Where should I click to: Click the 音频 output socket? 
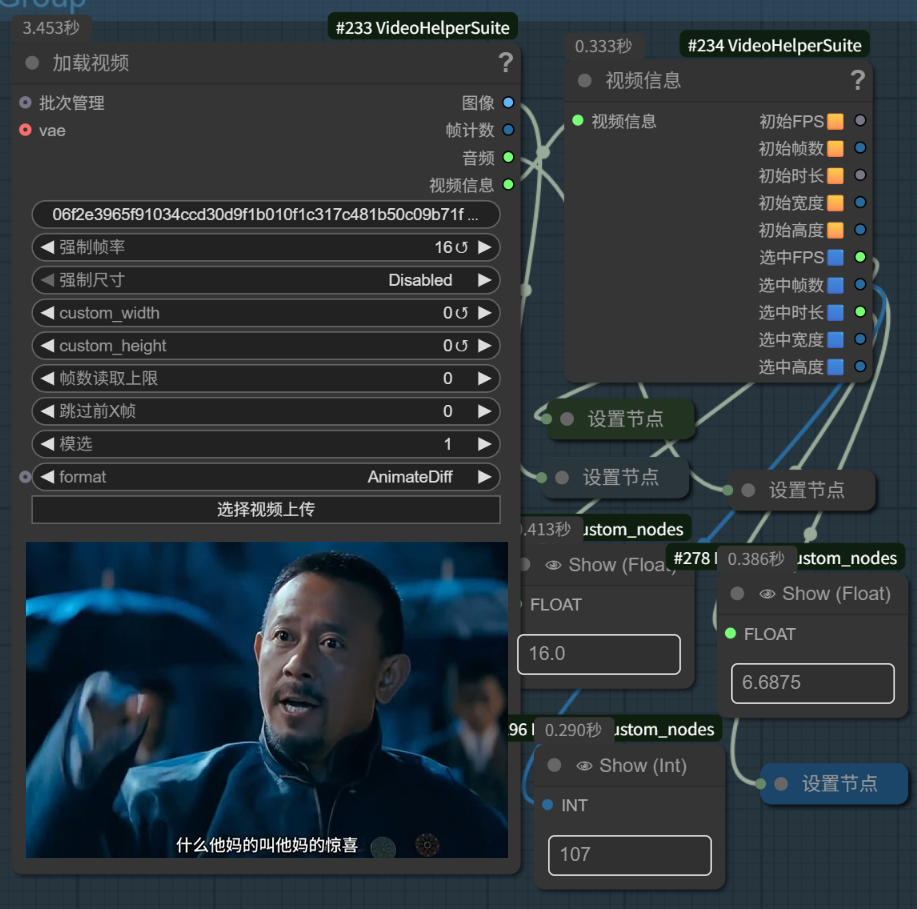(x=508, y=157)
